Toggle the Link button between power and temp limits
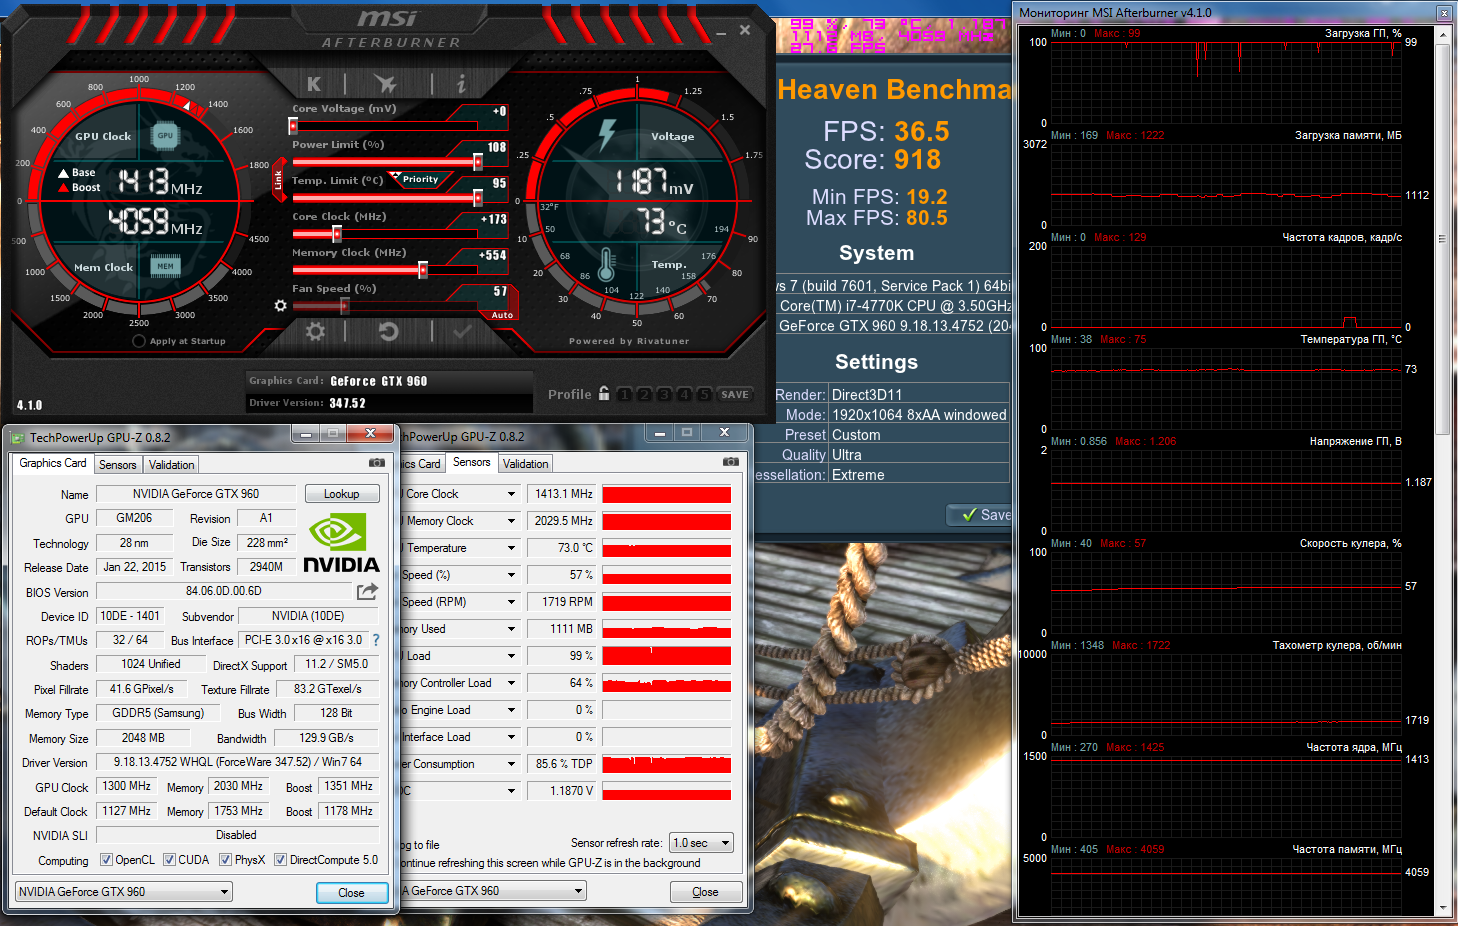 (x=279, y=180)
